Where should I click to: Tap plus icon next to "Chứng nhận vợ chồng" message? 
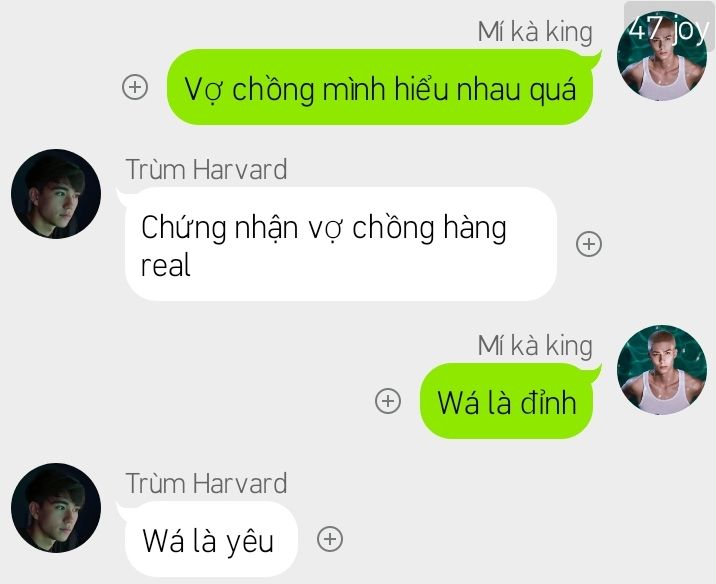tap(589, 244)
